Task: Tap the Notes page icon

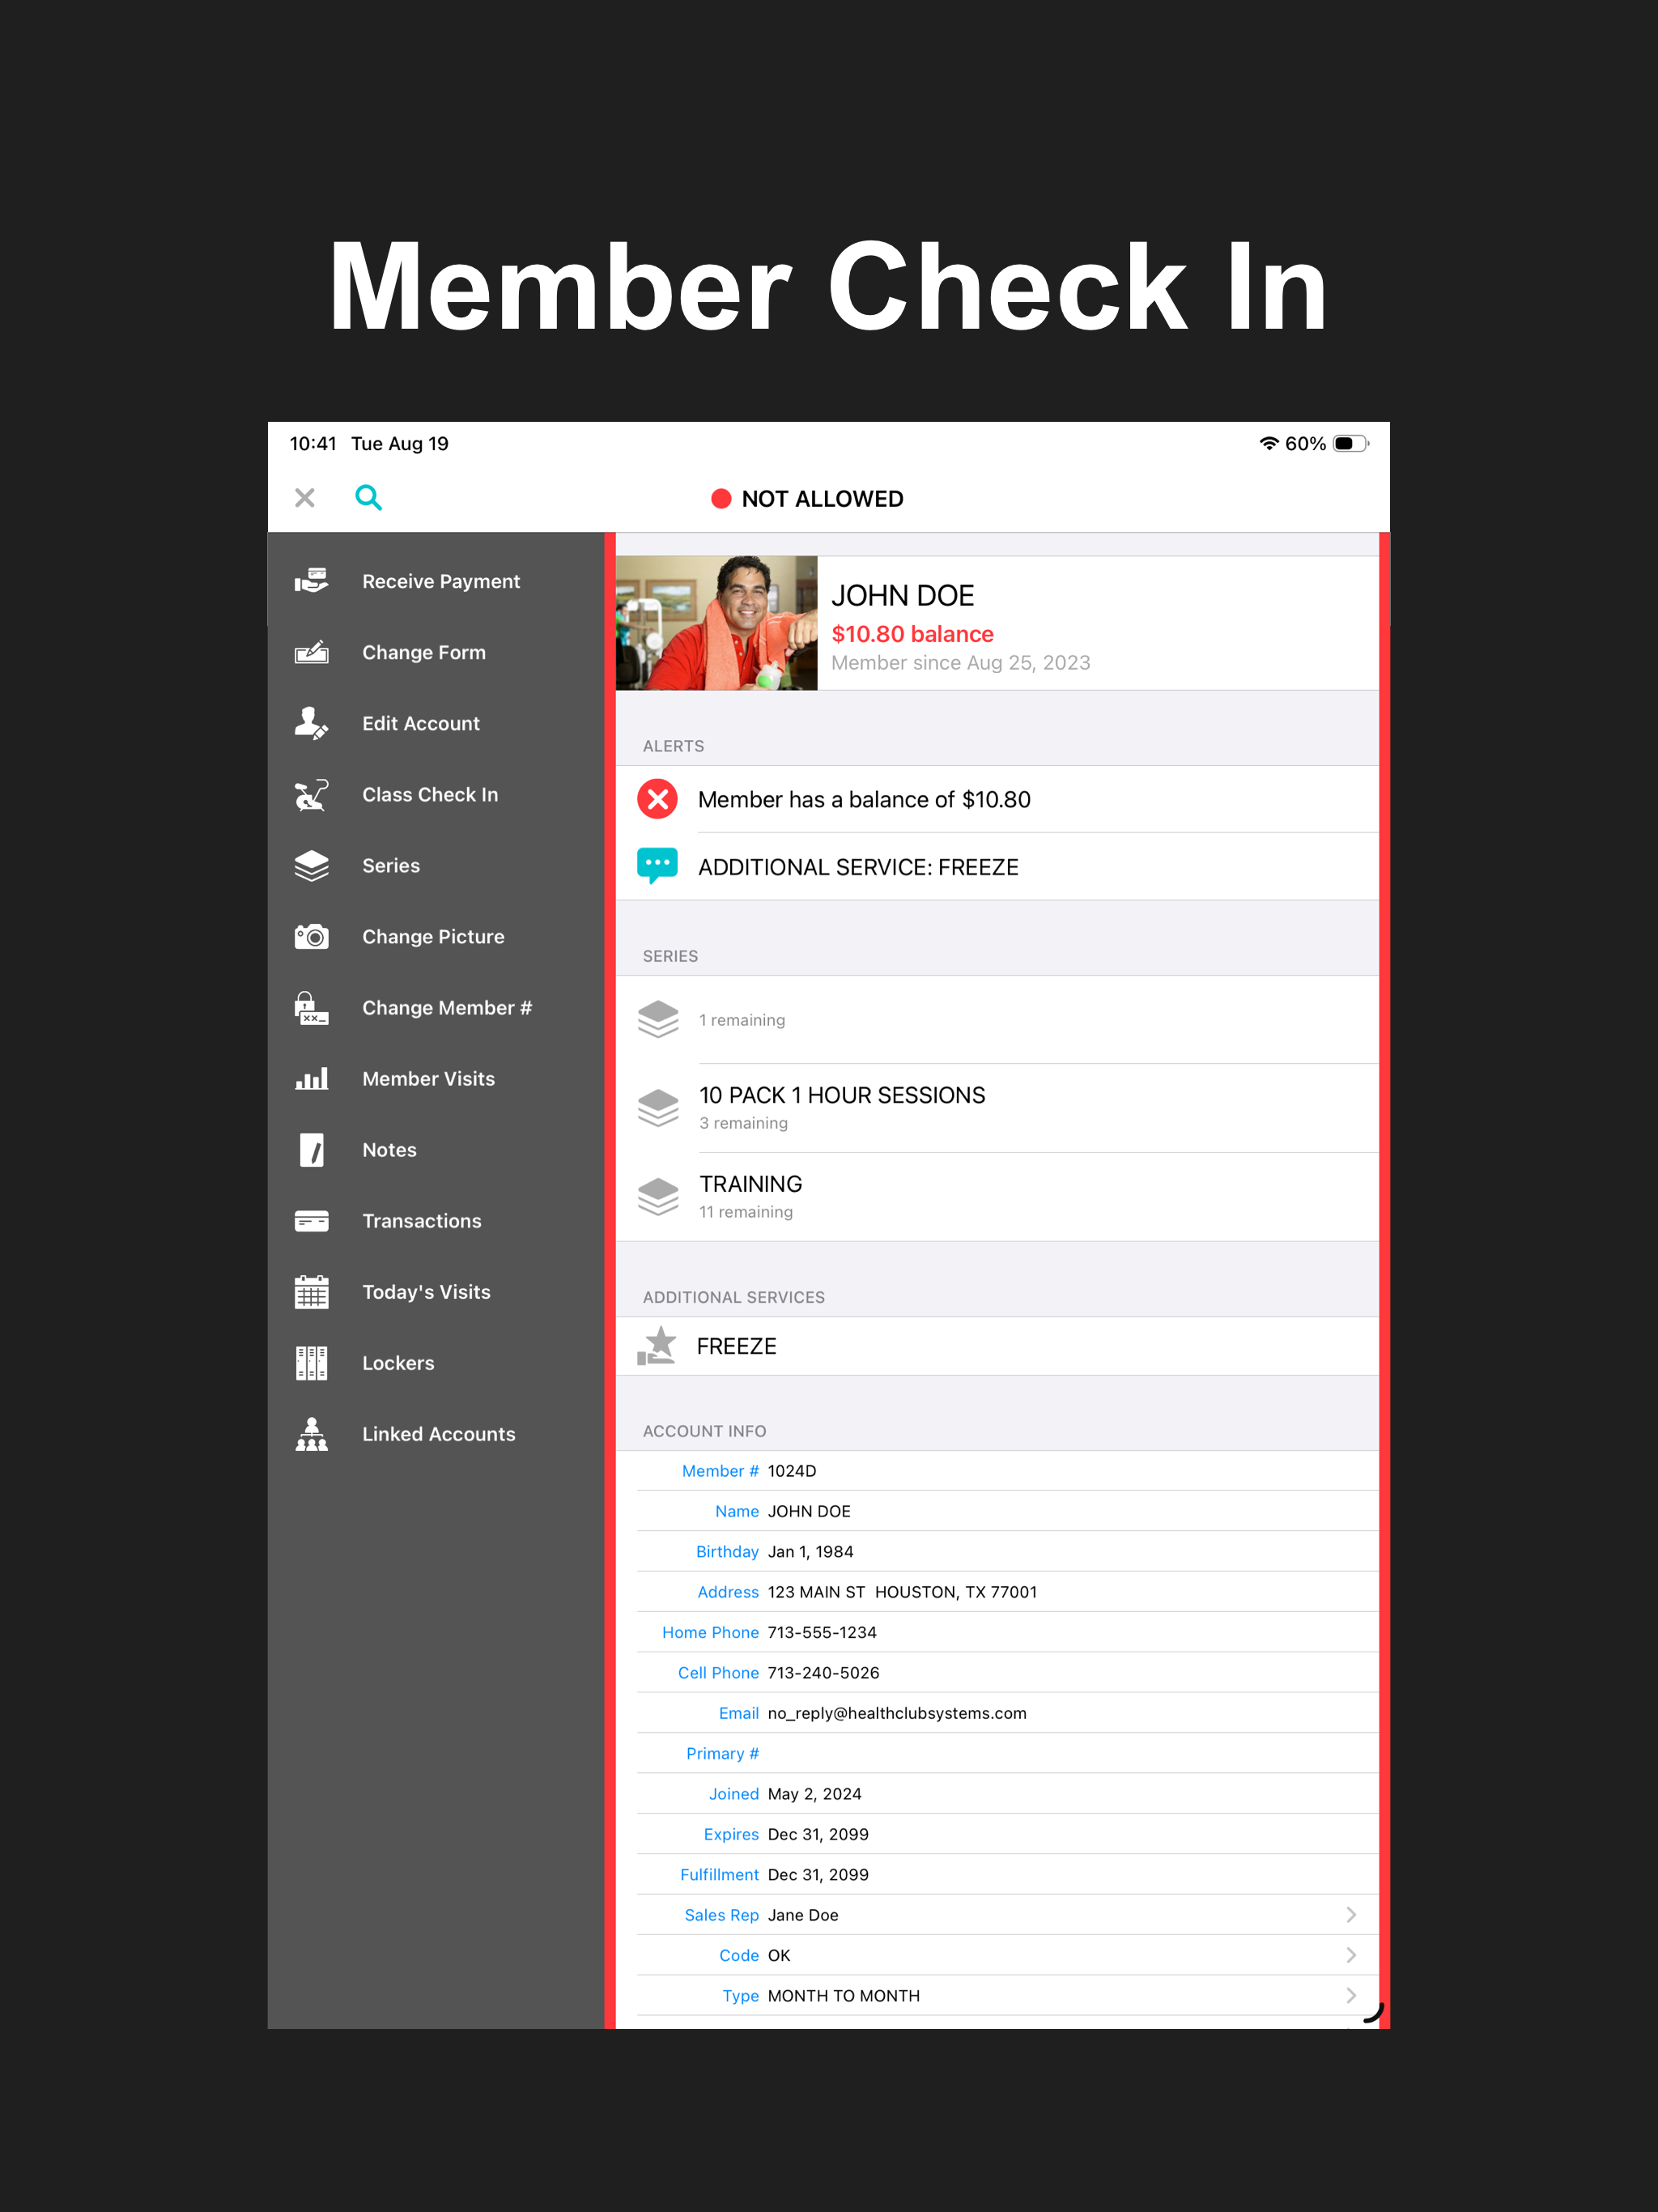Action: 311,1149
